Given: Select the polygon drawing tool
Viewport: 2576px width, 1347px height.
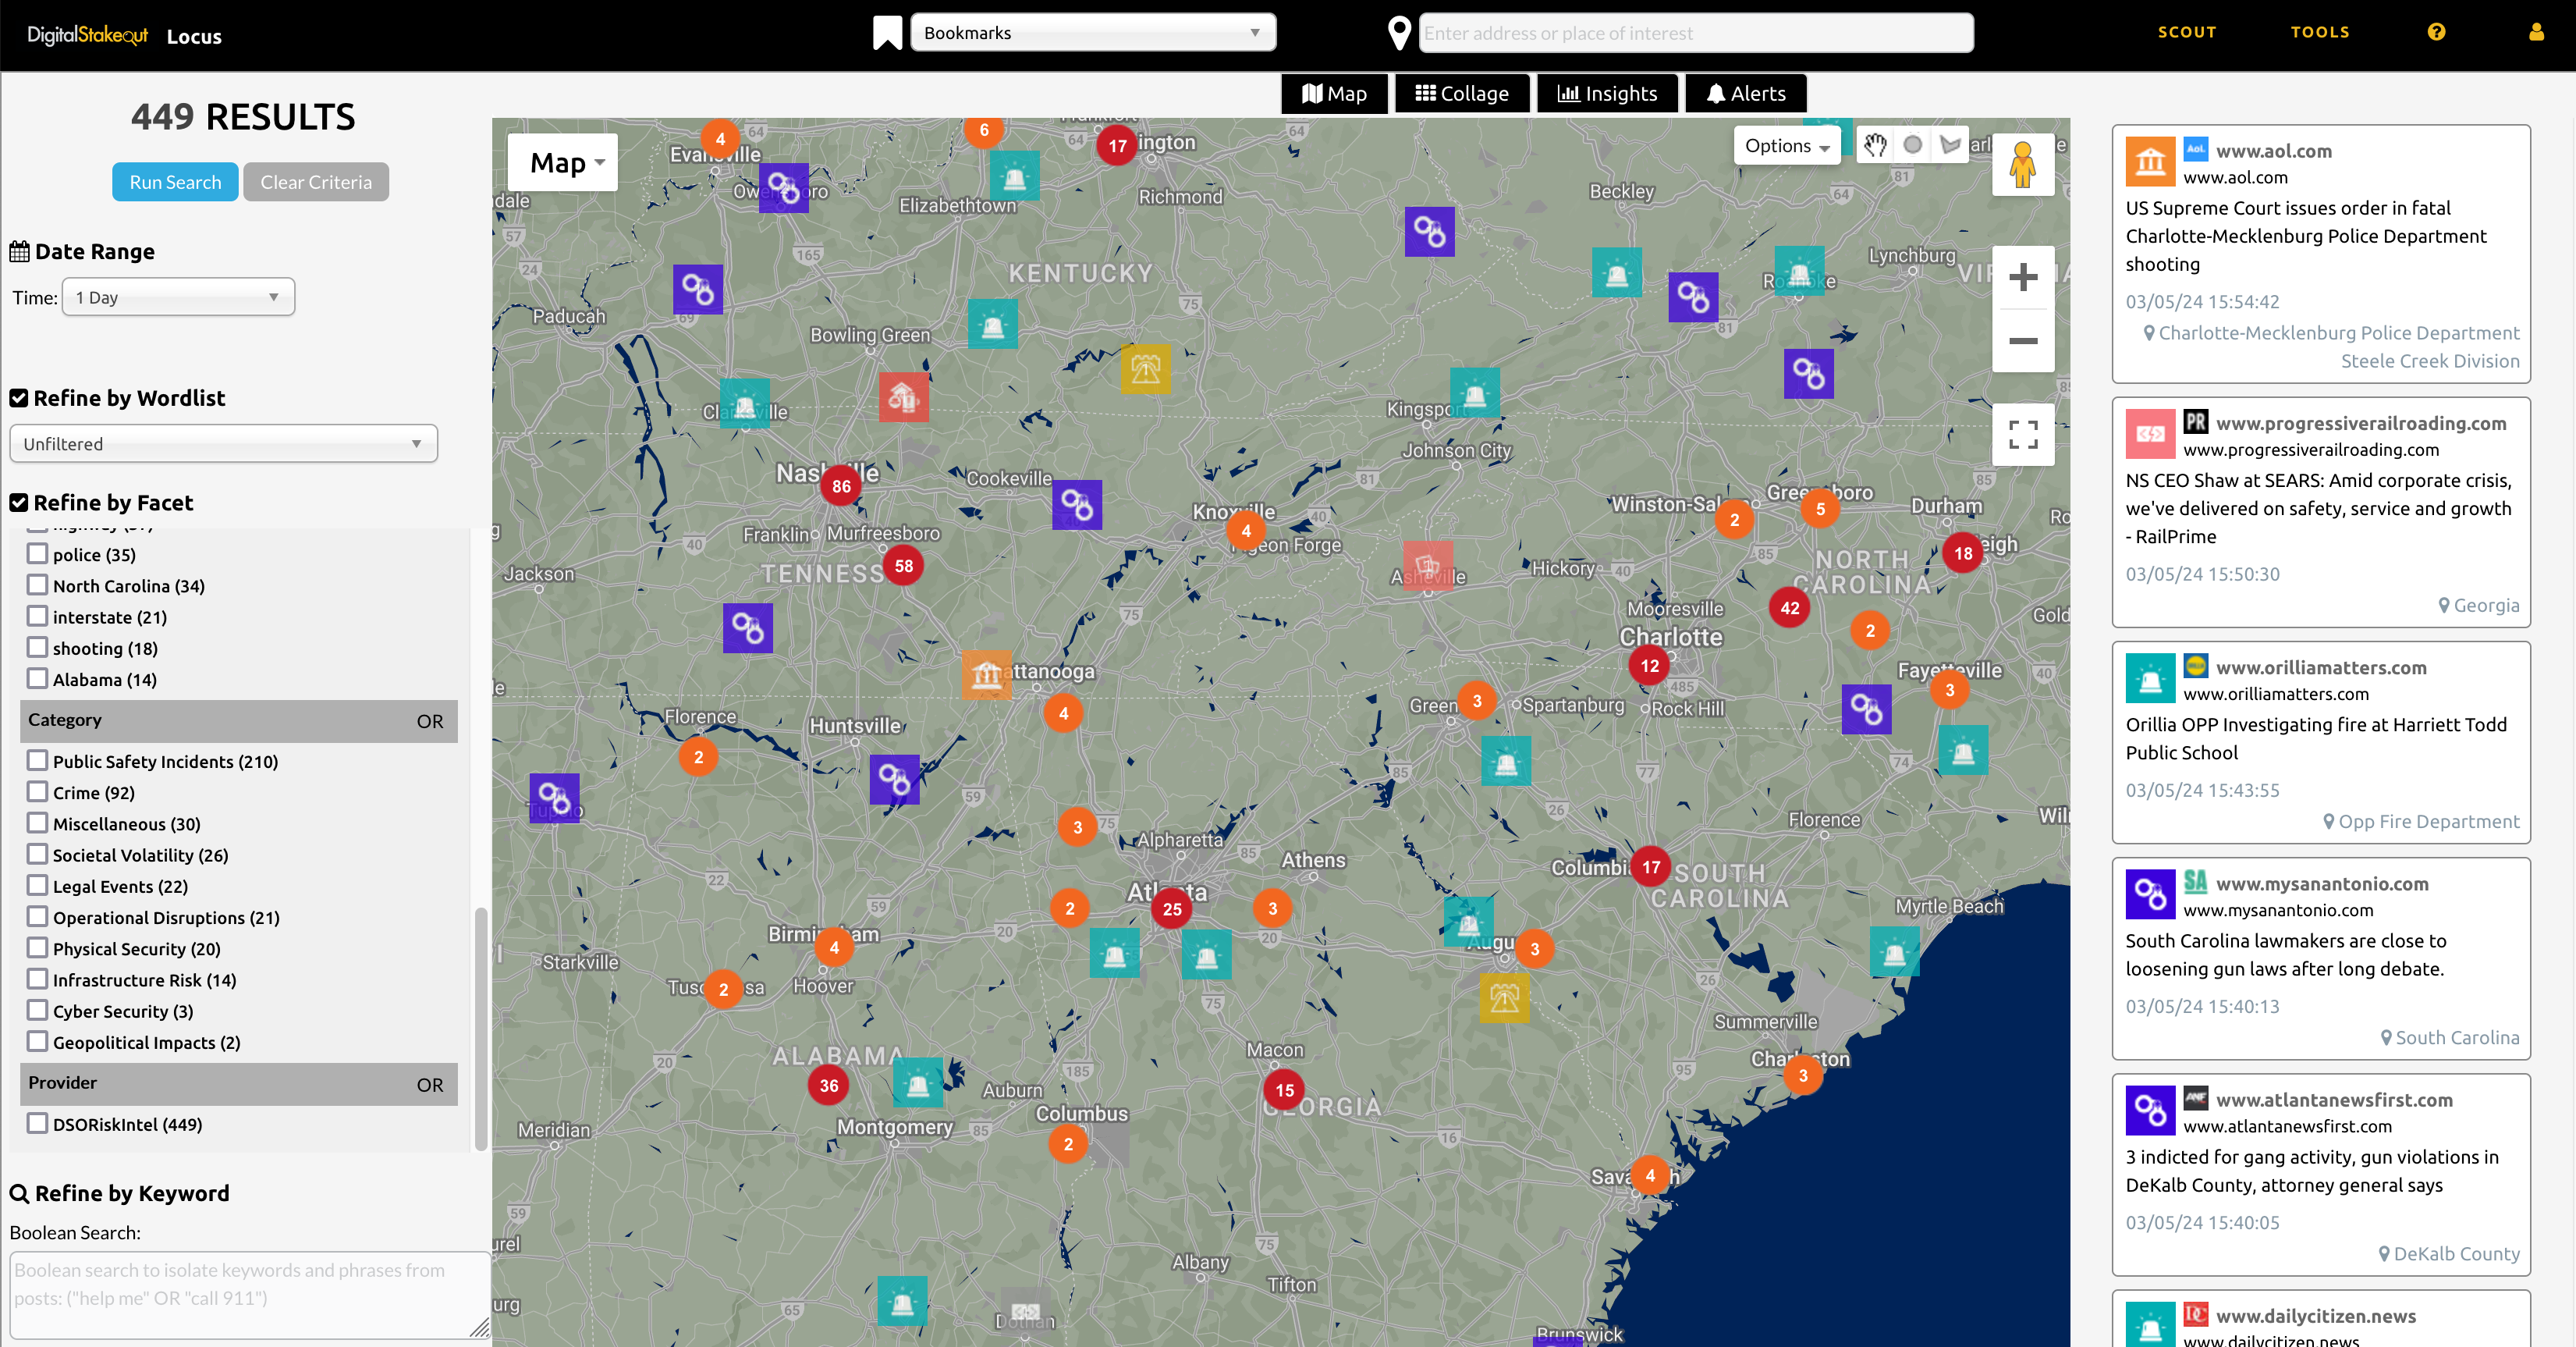Looking at the screenshot, I should pyautogui.click(x=1950, y=144).
